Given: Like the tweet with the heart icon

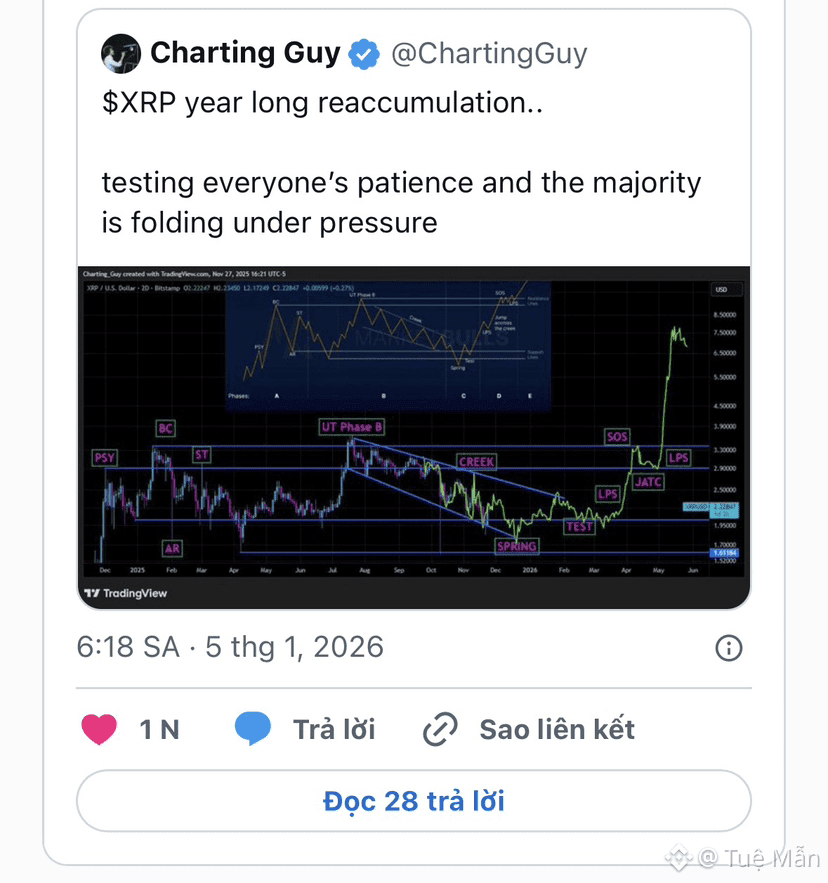Looking at the screenshot, I should coord(99,729).
